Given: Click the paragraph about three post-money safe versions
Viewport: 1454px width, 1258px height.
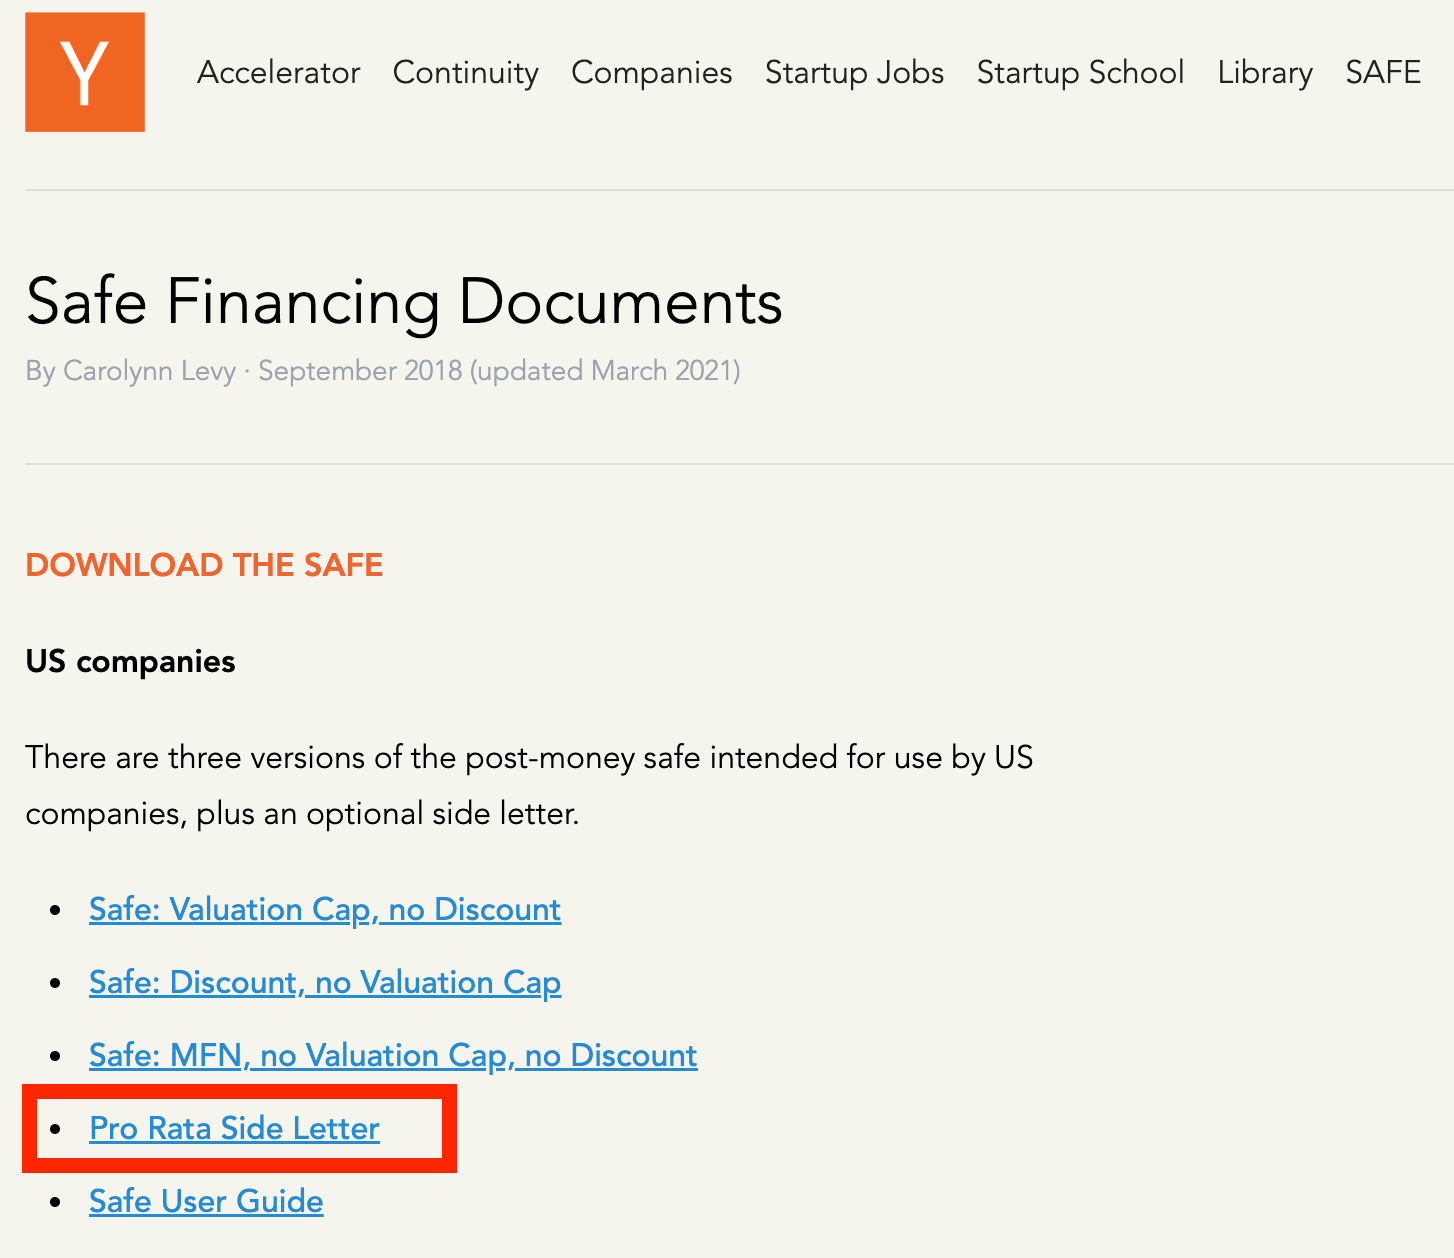Looking at the screenshot, I should (x=529, y=785).
